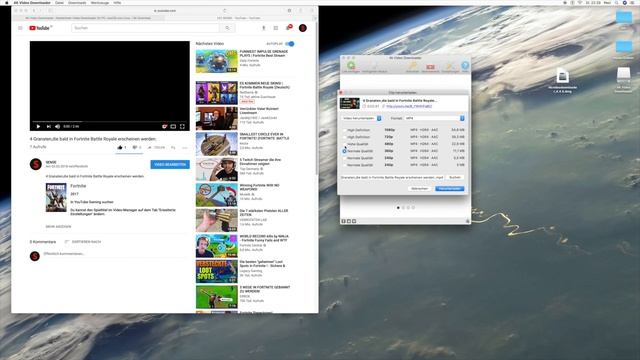Click the Abbrechen button
The width and height of the screenshot is (640, 360).
click(419, 189)
